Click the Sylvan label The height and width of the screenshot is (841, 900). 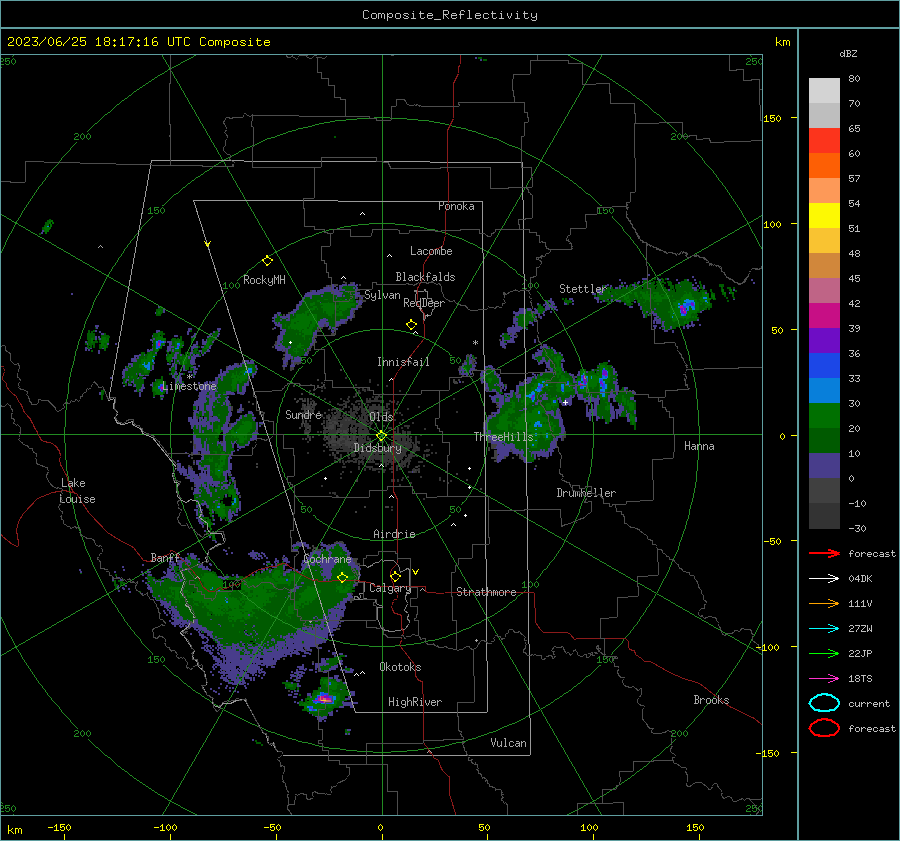(x=382, y=295)
